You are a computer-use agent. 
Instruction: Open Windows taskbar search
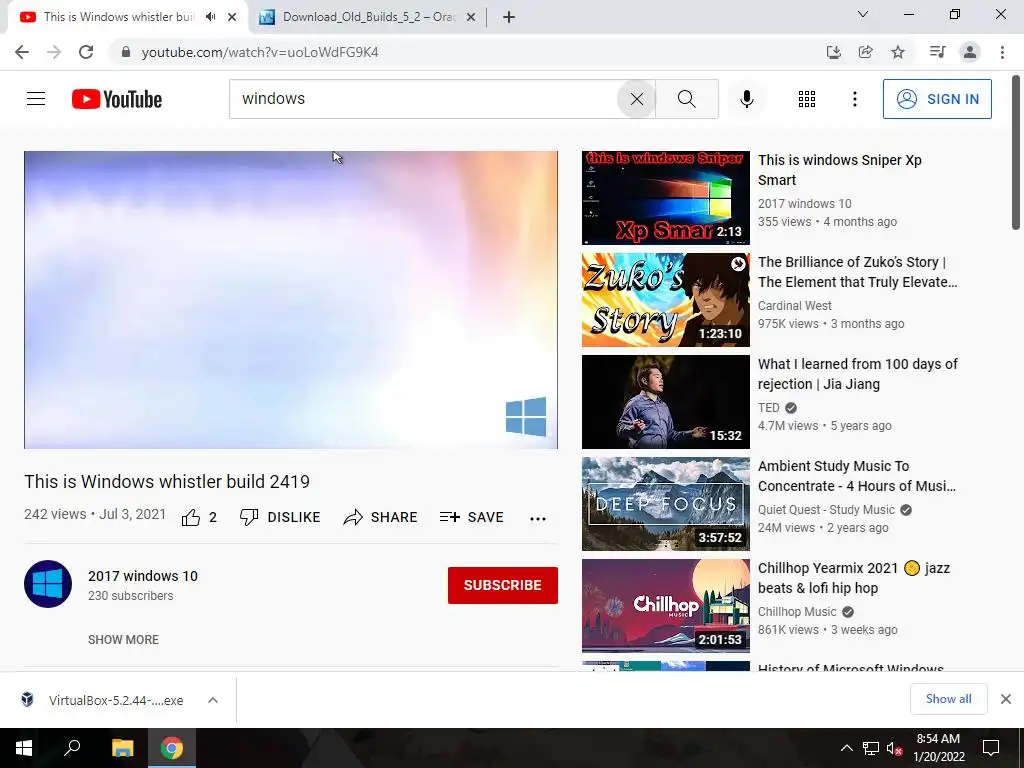(x=72, y=748)
